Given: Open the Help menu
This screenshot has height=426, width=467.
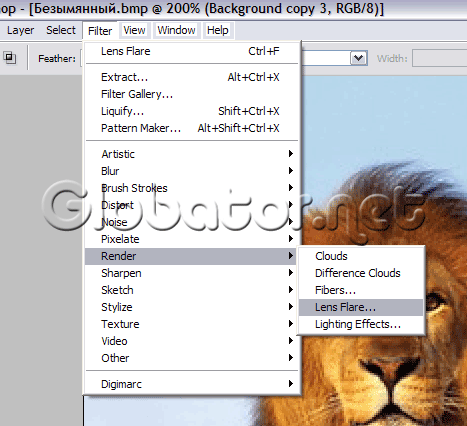Looking at the screenshot, I should [218, 30].
